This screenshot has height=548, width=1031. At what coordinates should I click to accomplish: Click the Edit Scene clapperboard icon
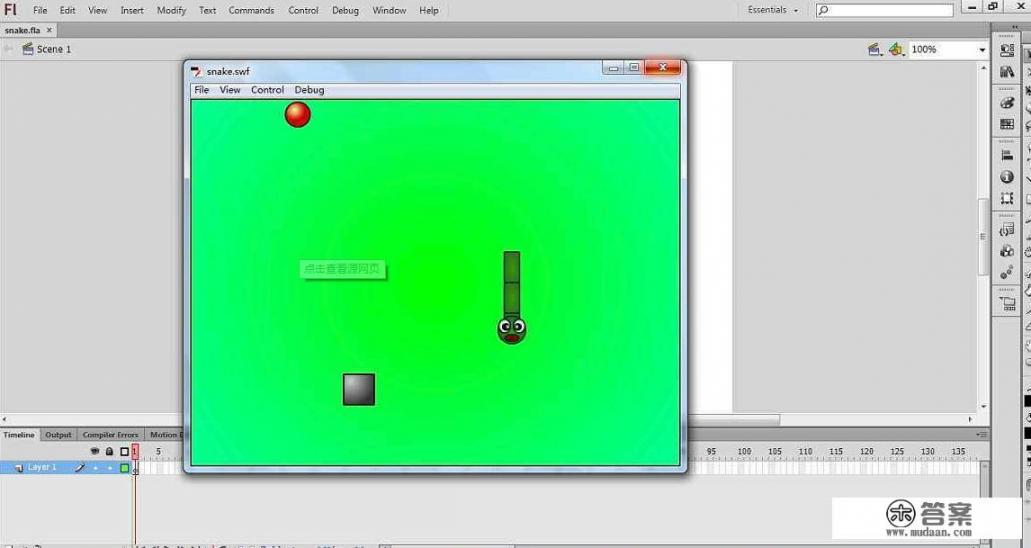(x=875, y=49)
